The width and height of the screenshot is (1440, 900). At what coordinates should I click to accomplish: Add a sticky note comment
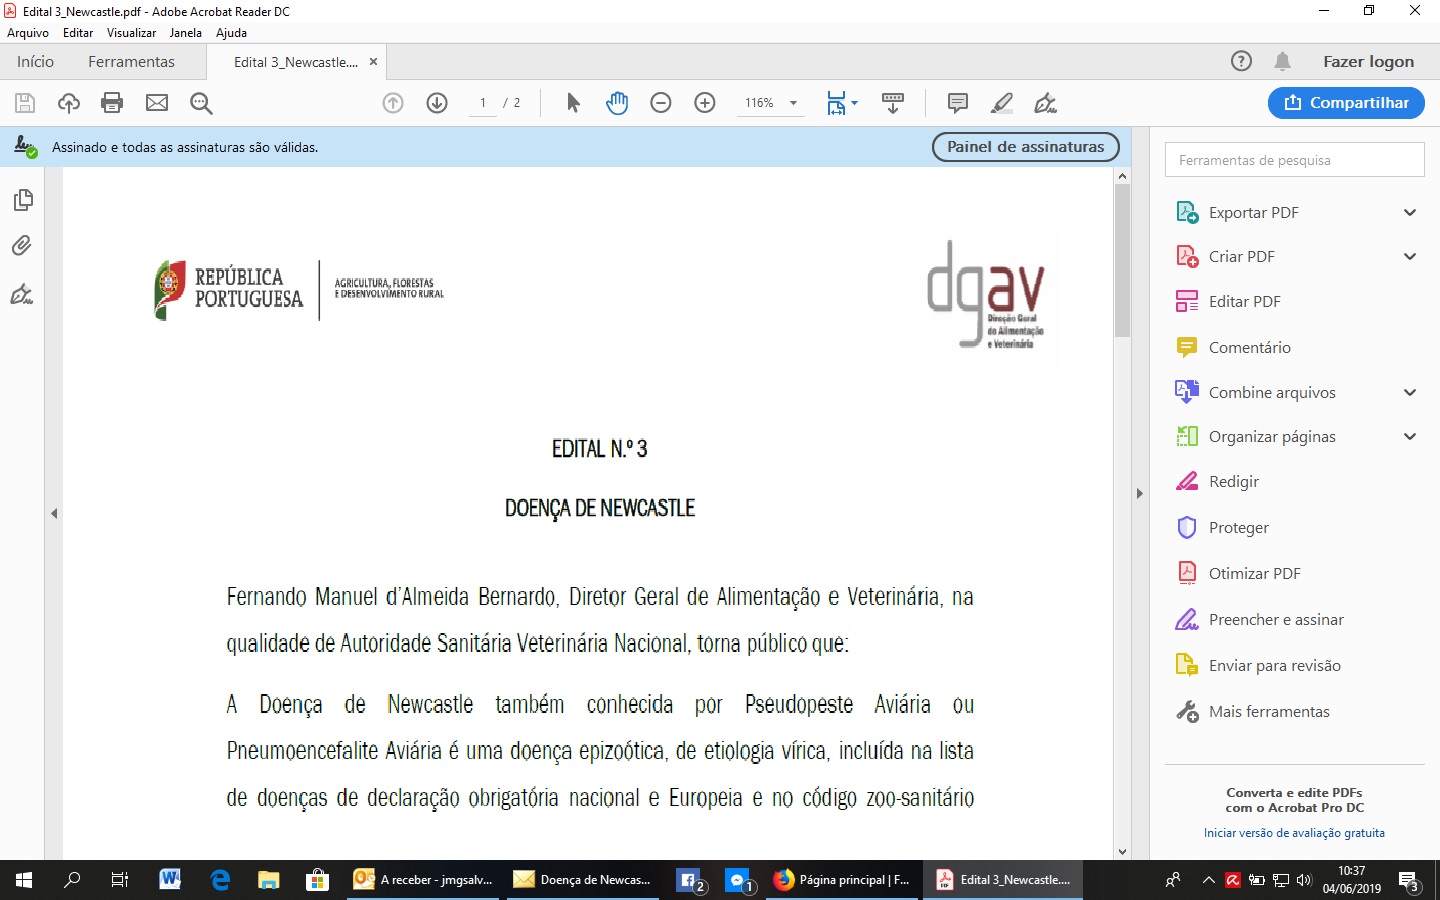[957, 103]
